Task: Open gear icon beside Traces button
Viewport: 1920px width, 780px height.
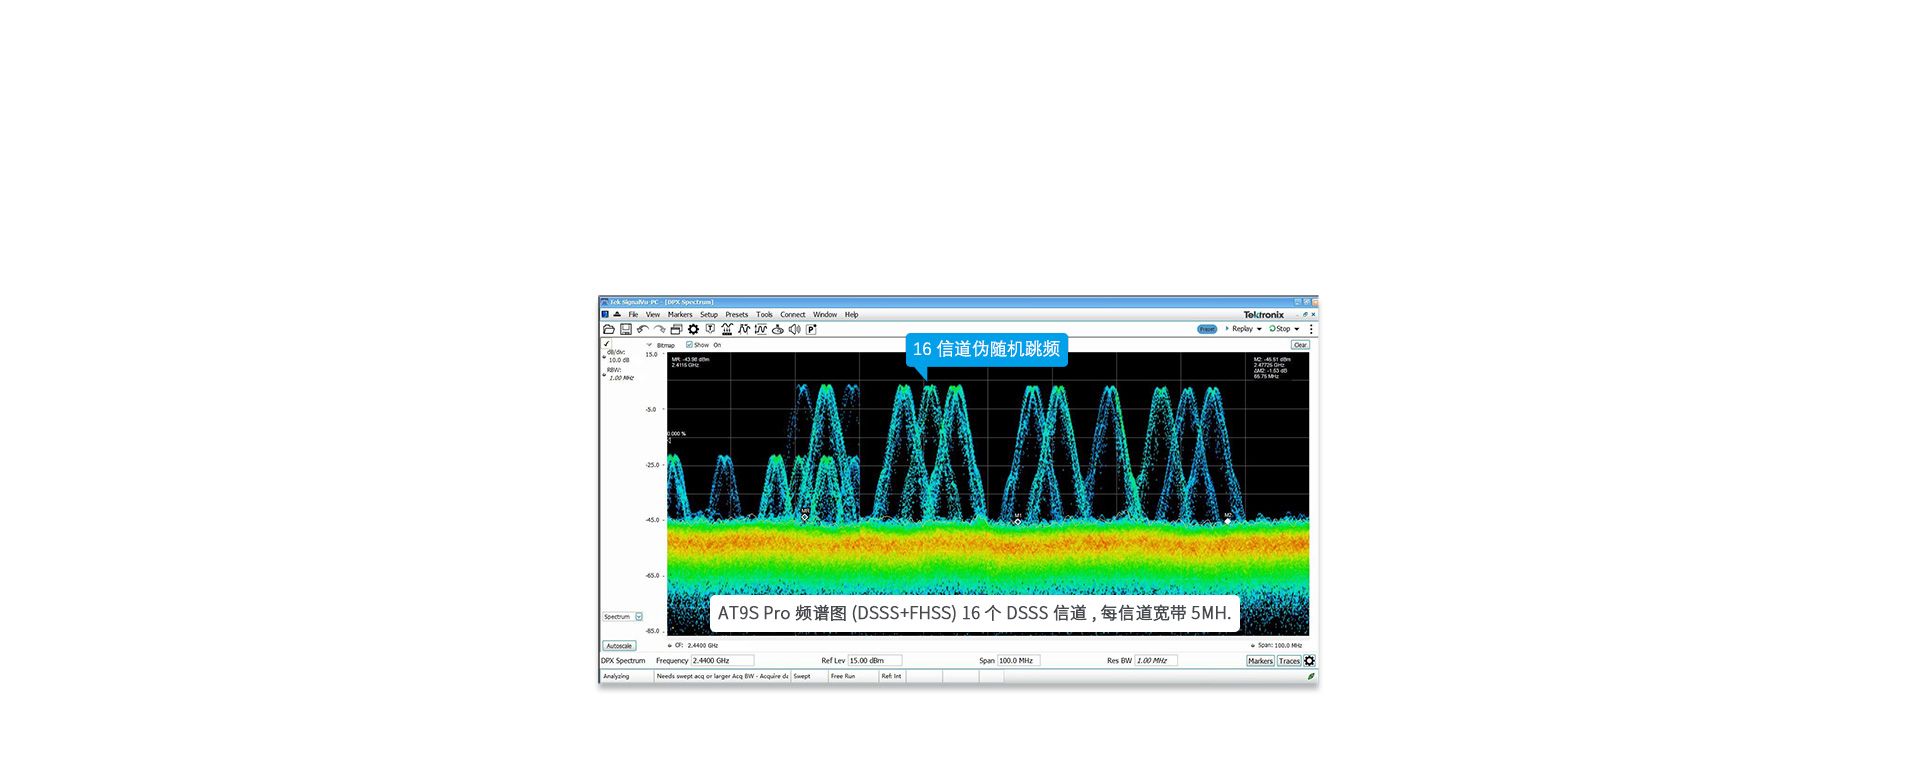Action: 1310,661
